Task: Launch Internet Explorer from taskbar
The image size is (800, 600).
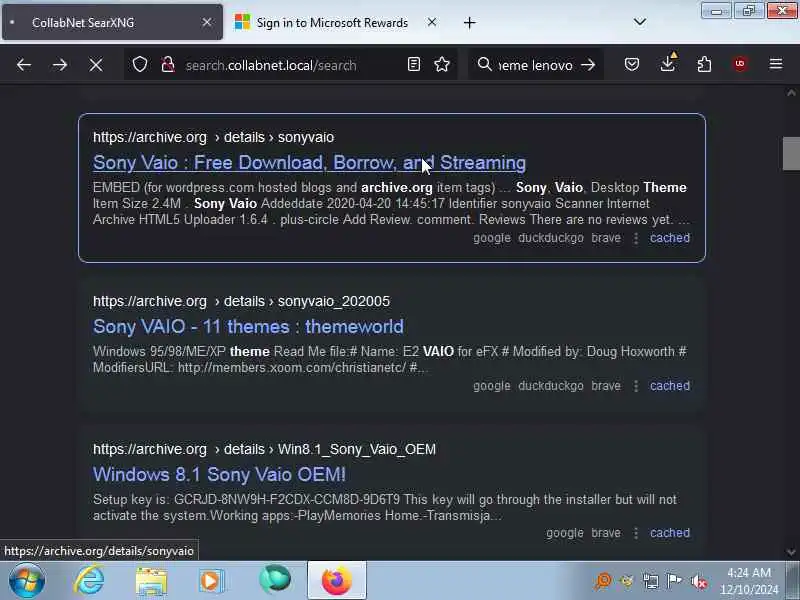Action: click(x=89, y=581)
